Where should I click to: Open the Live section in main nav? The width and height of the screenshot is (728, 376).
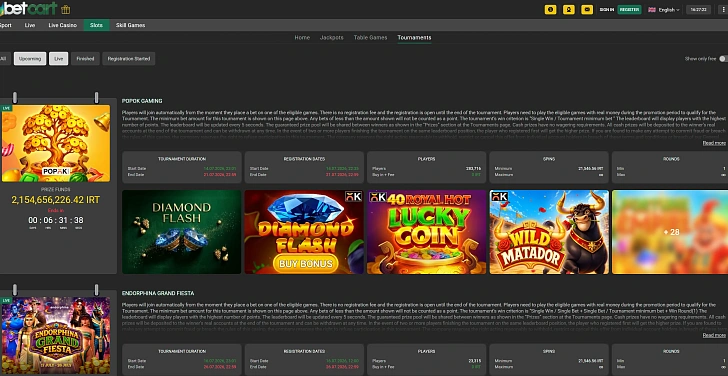[30, 25]
